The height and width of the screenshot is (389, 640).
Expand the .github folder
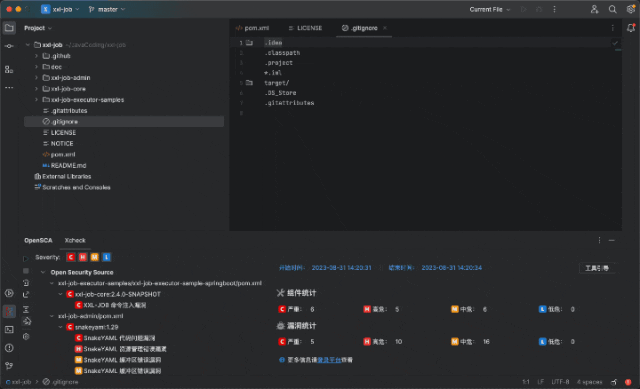(36, 56)
